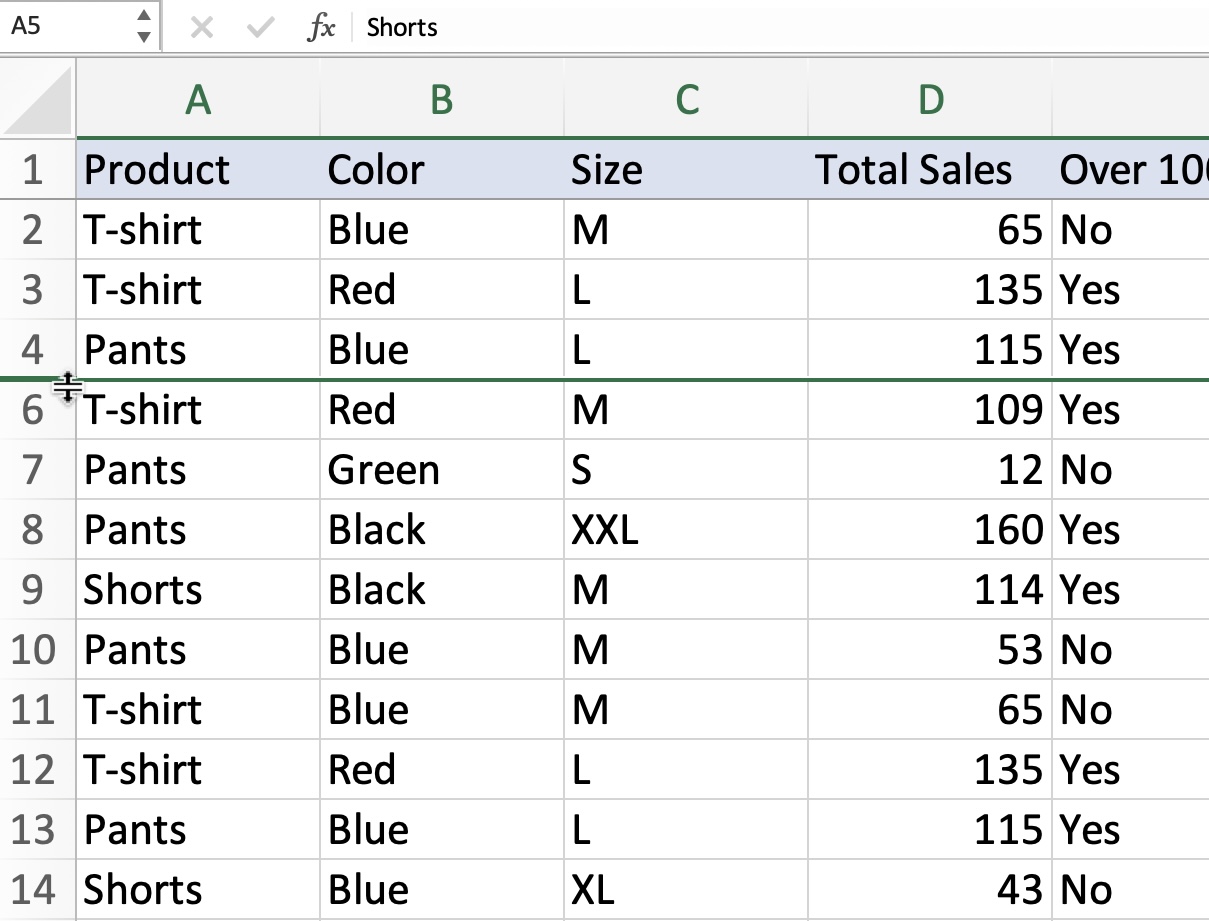Select 115 cell in row 13

click(930, 829)
